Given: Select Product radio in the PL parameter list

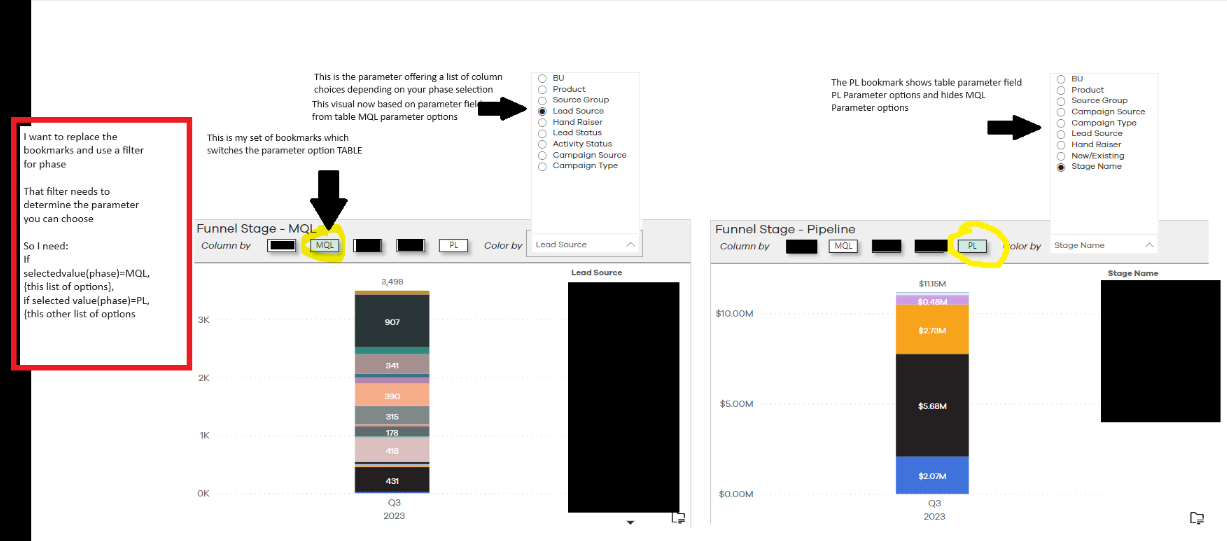Looking at the screenshot, I should 1061,90.
